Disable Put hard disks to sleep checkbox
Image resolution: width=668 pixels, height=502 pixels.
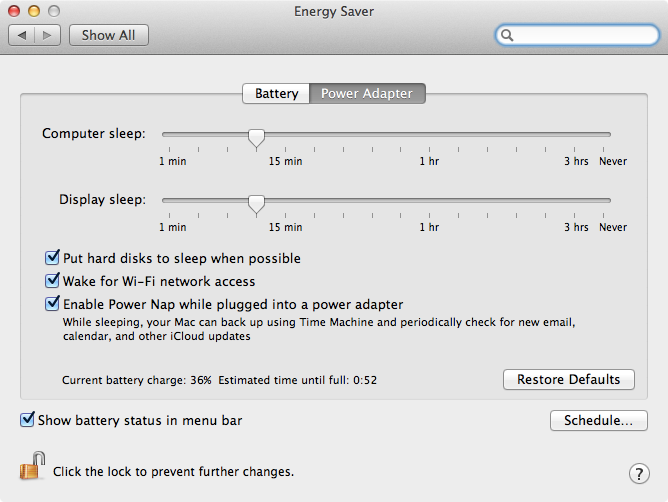[x=52, y=257]
